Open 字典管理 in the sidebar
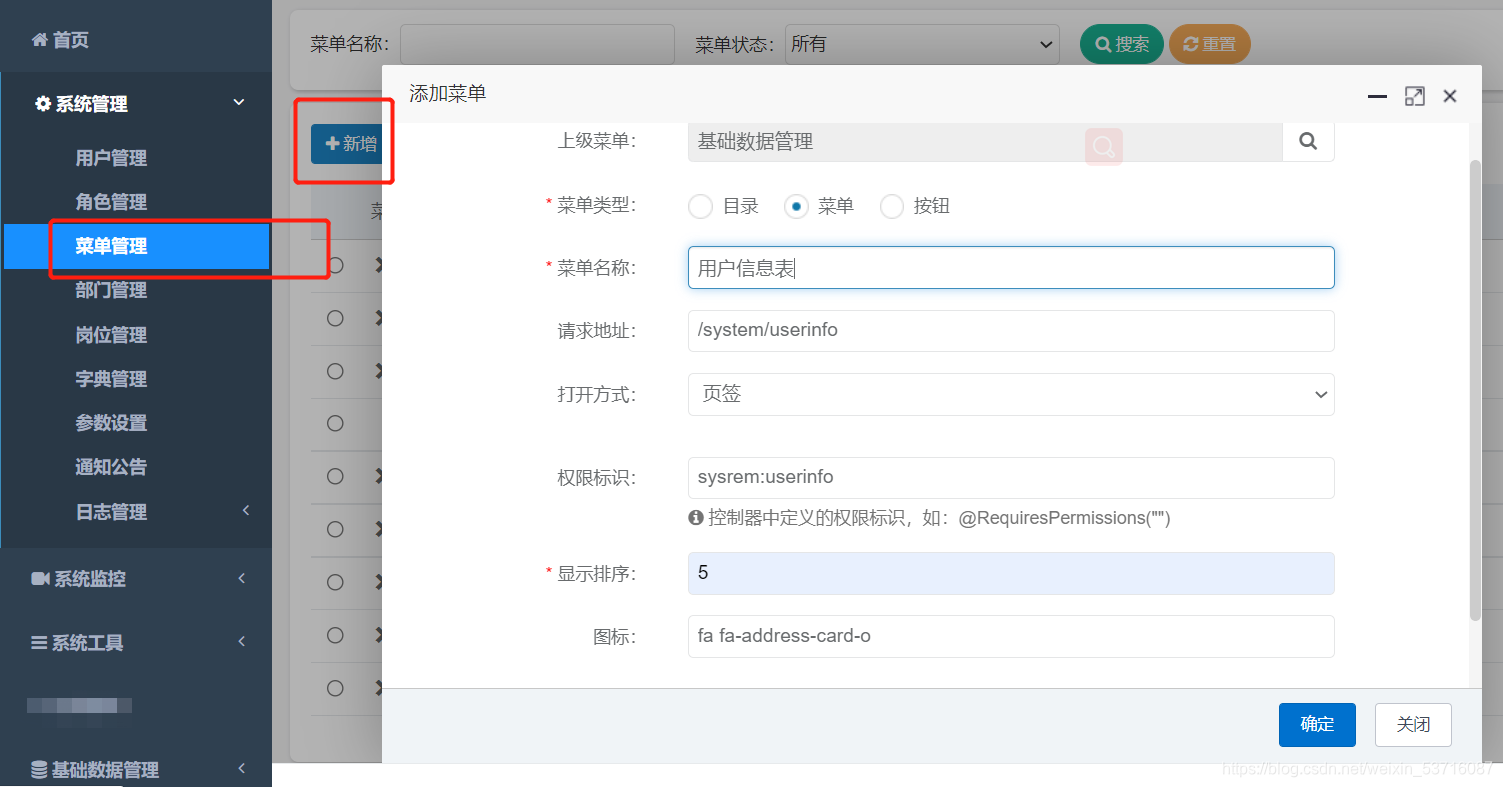The image size is (1503, 787). (111, 379)
